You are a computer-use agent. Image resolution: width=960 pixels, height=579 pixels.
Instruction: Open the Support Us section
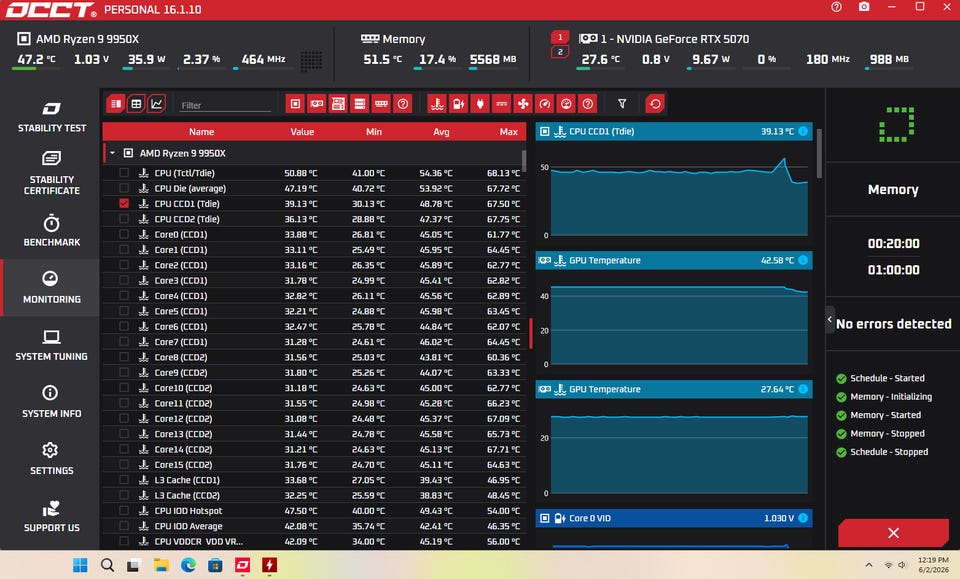(x=51, y=517)
